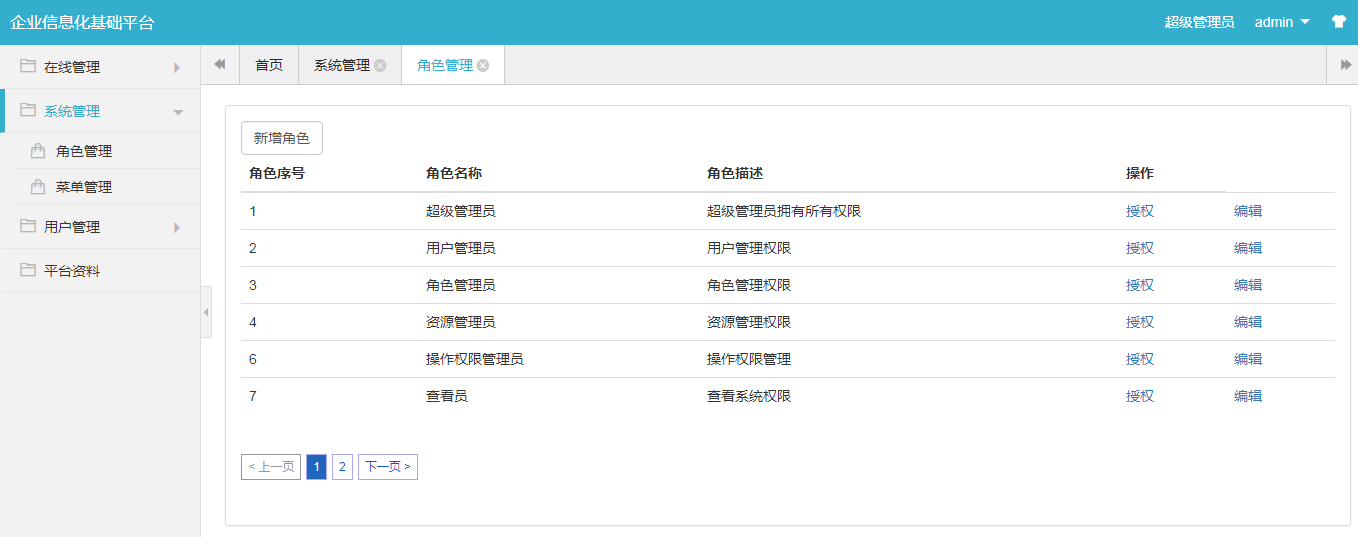Click 授权 for 操作权限管理员
The width and height of the screenshot is (1358, 537).
click(1140, 359)
